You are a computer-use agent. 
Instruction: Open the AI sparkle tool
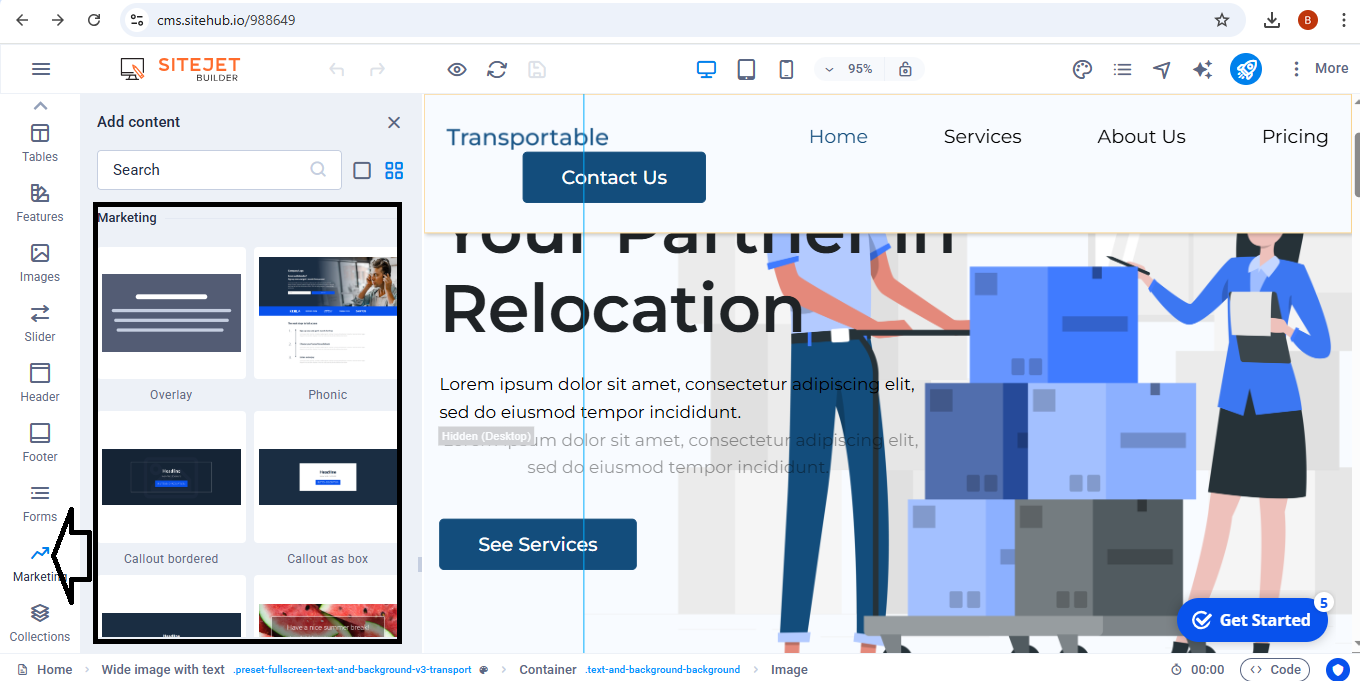tap(1202, 69)
